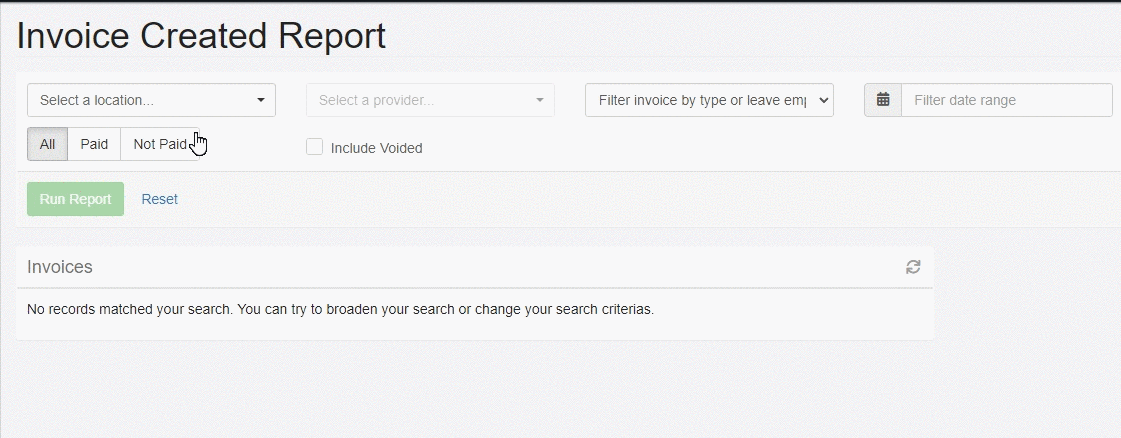This screenshot has height=438, width=1121.
Task: Tick the Include Voided checkbox
Action: pos(315,147)
